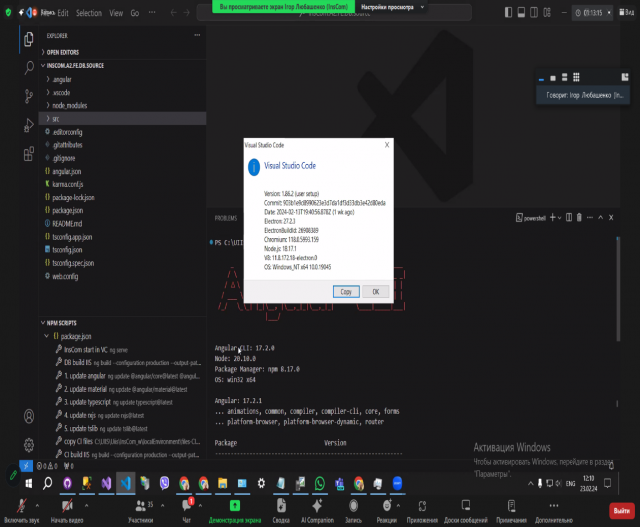The image size is (640, 527).
Task: Open Zoom Apps button
Action: [422, 510]
